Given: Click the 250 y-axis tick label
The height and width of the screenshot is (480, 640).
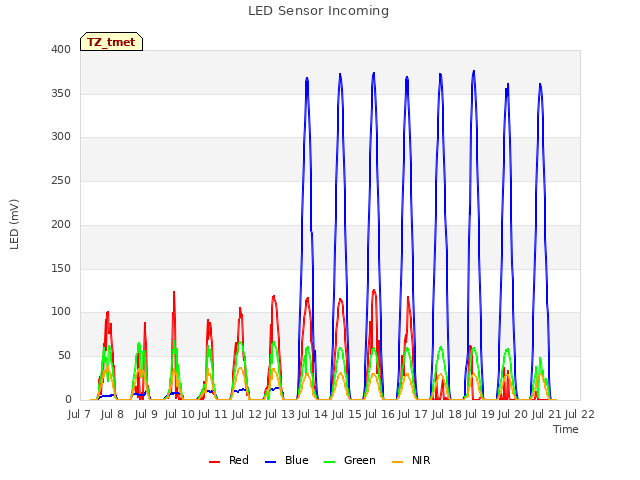Looking at the screenshot, I should pyautogui.click(x=61, y=180).
